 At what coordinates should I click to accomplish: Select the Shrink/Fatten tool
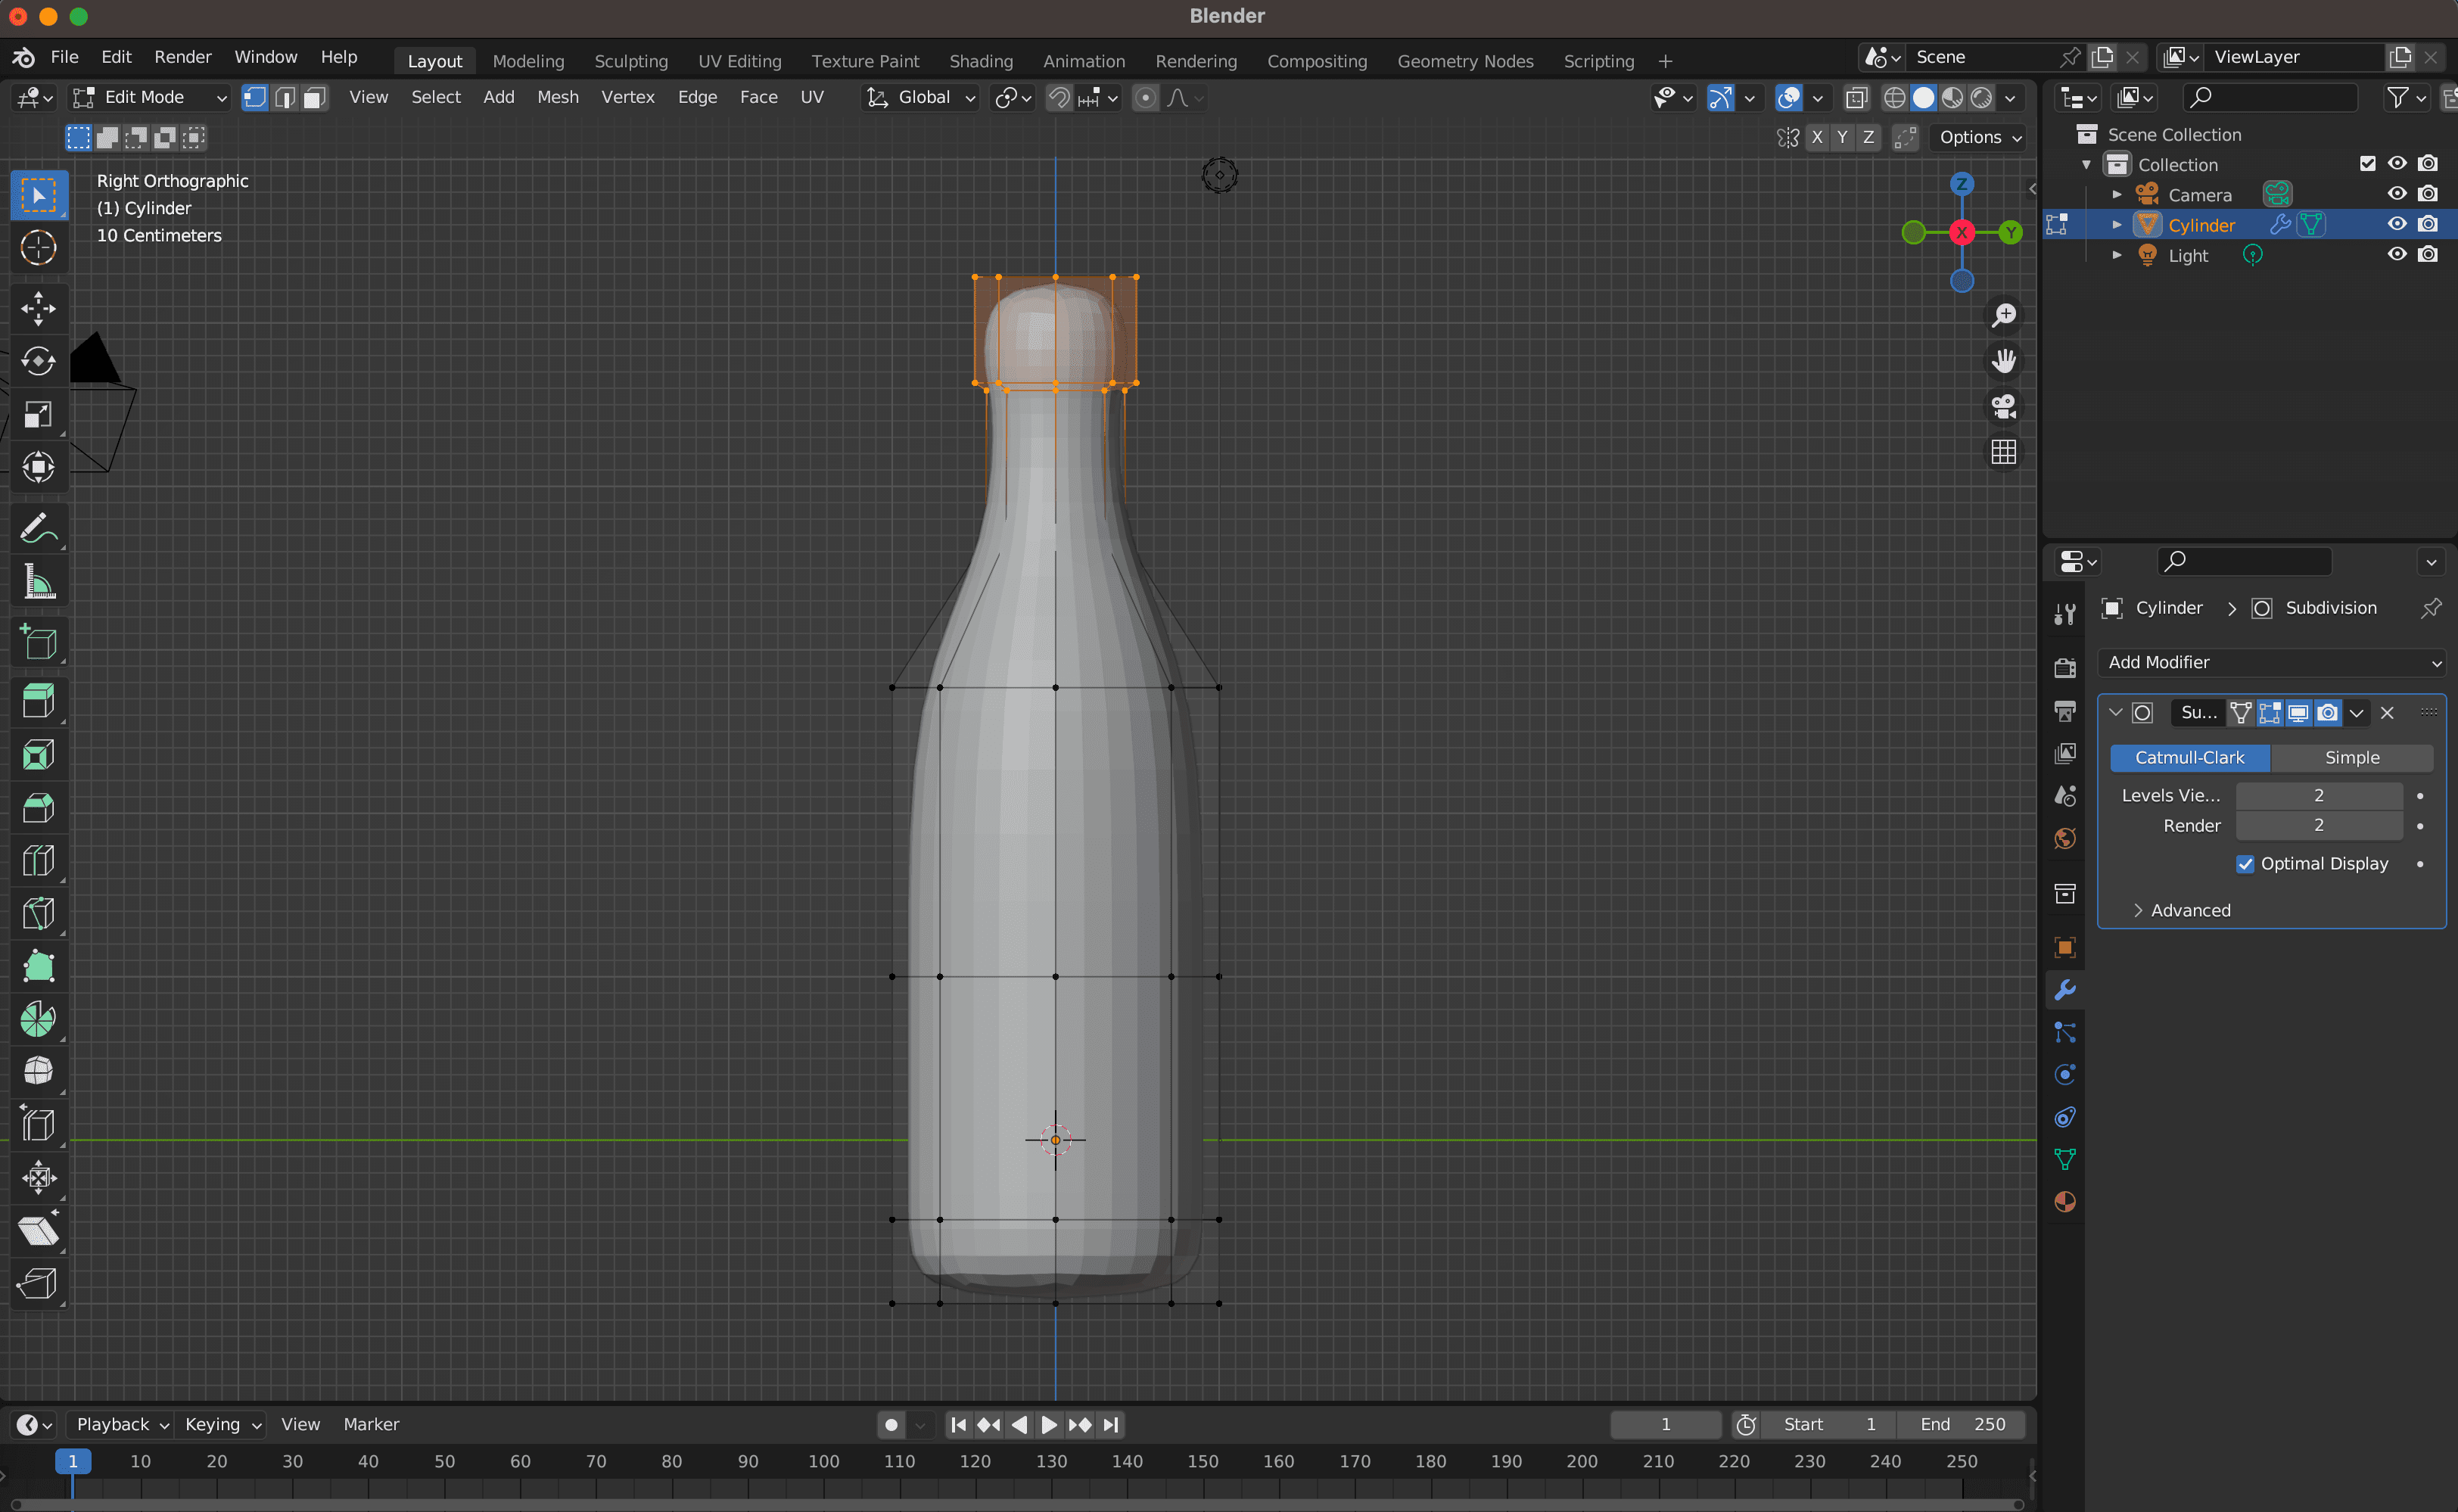(39, 1177)
